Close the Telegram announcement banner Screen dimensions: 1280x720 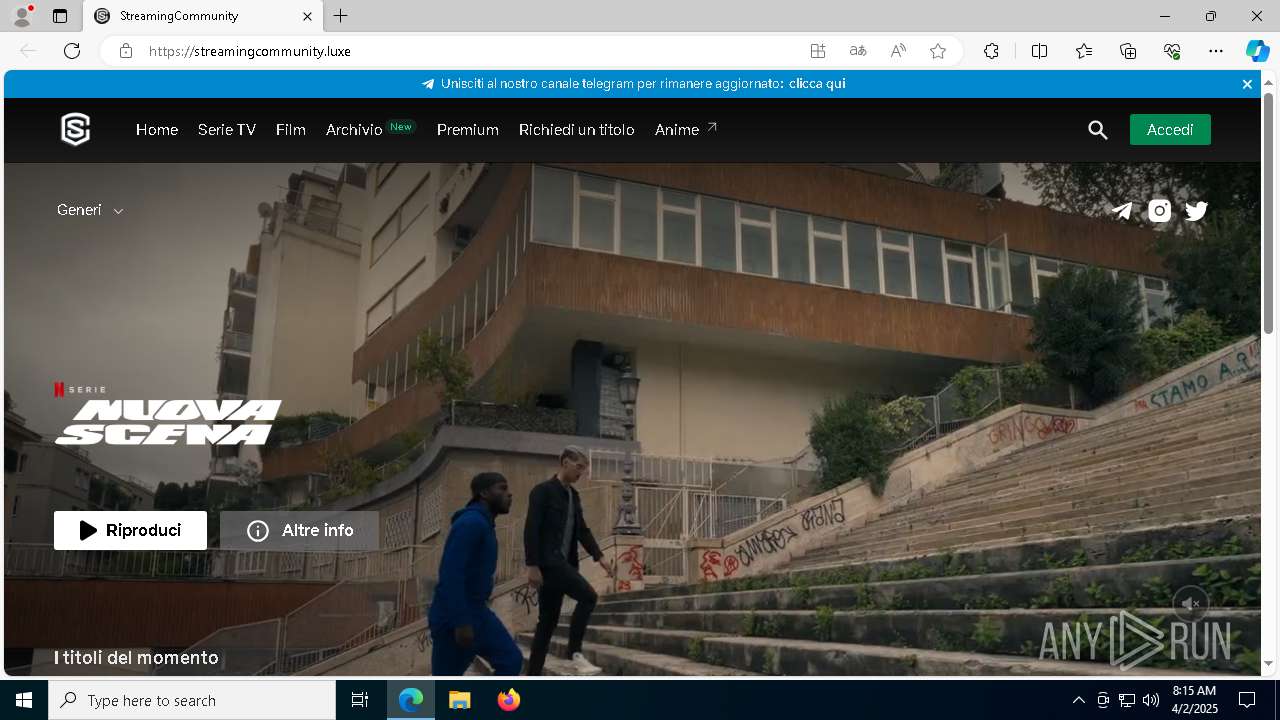click(1247, 84)
